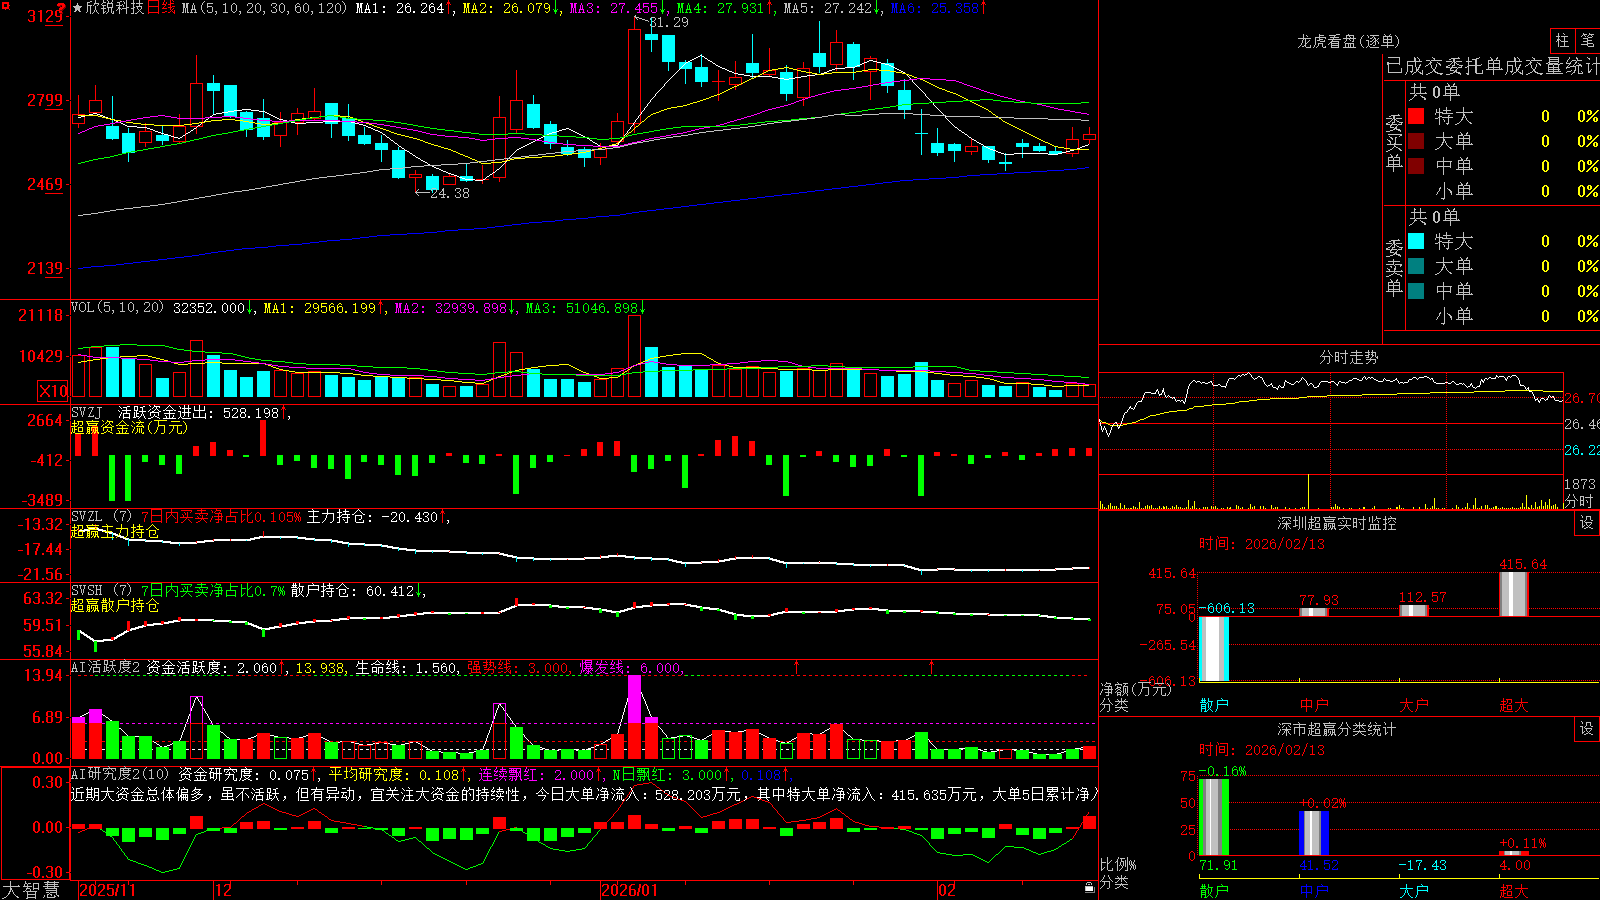The height and width of the screenshot is (900, 1600).
Task: Open 设 settings for 深圳超赢实时监控
Action: point(1587,523)
